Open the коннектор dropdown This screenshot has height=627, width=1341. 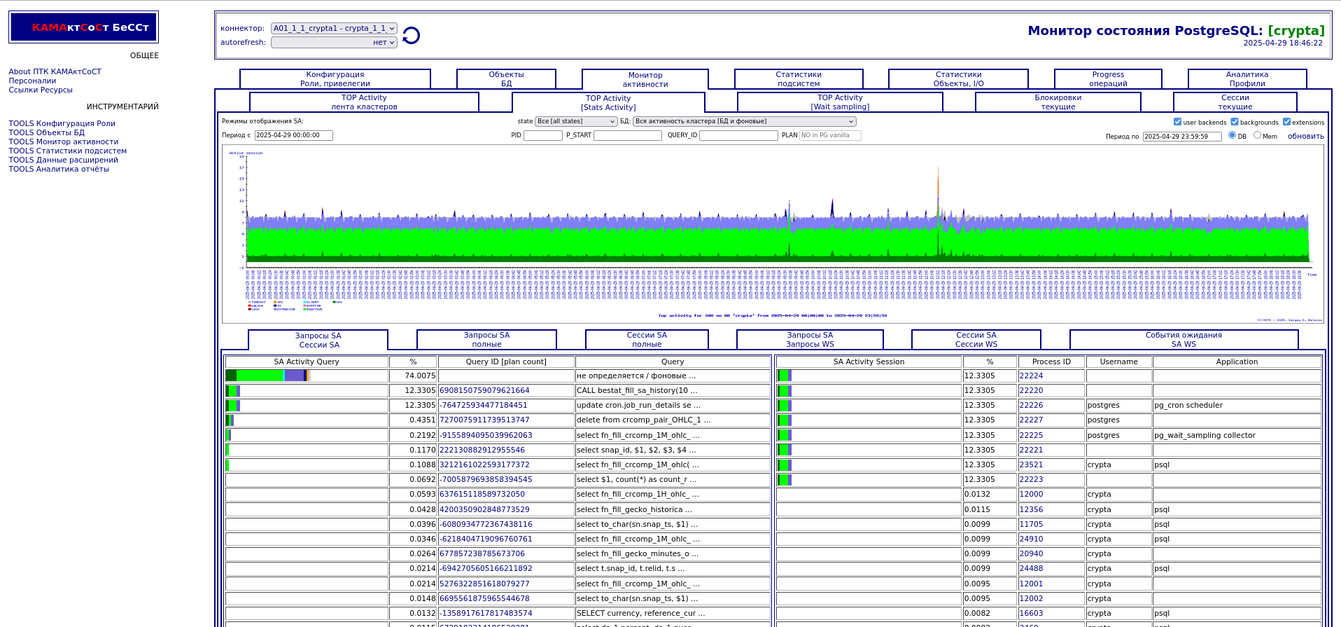(x=334, y=29)
